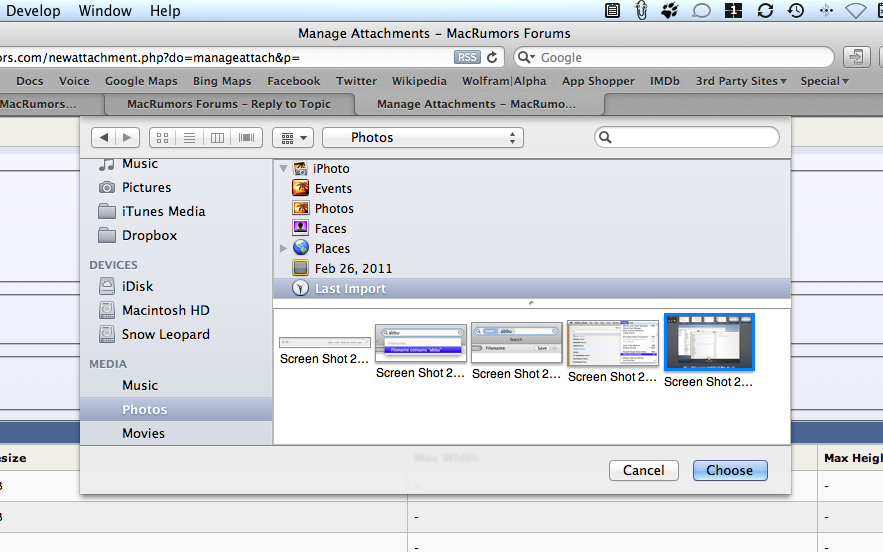The height and width of the screenshot is (552, 883).
Task: Open Wolfram|Alpha bookmark
Action: tap(504, 81)
